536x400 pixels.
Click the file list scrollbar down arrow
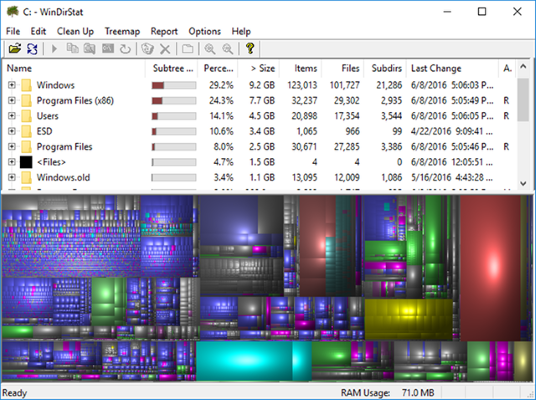tap(523, 183)
